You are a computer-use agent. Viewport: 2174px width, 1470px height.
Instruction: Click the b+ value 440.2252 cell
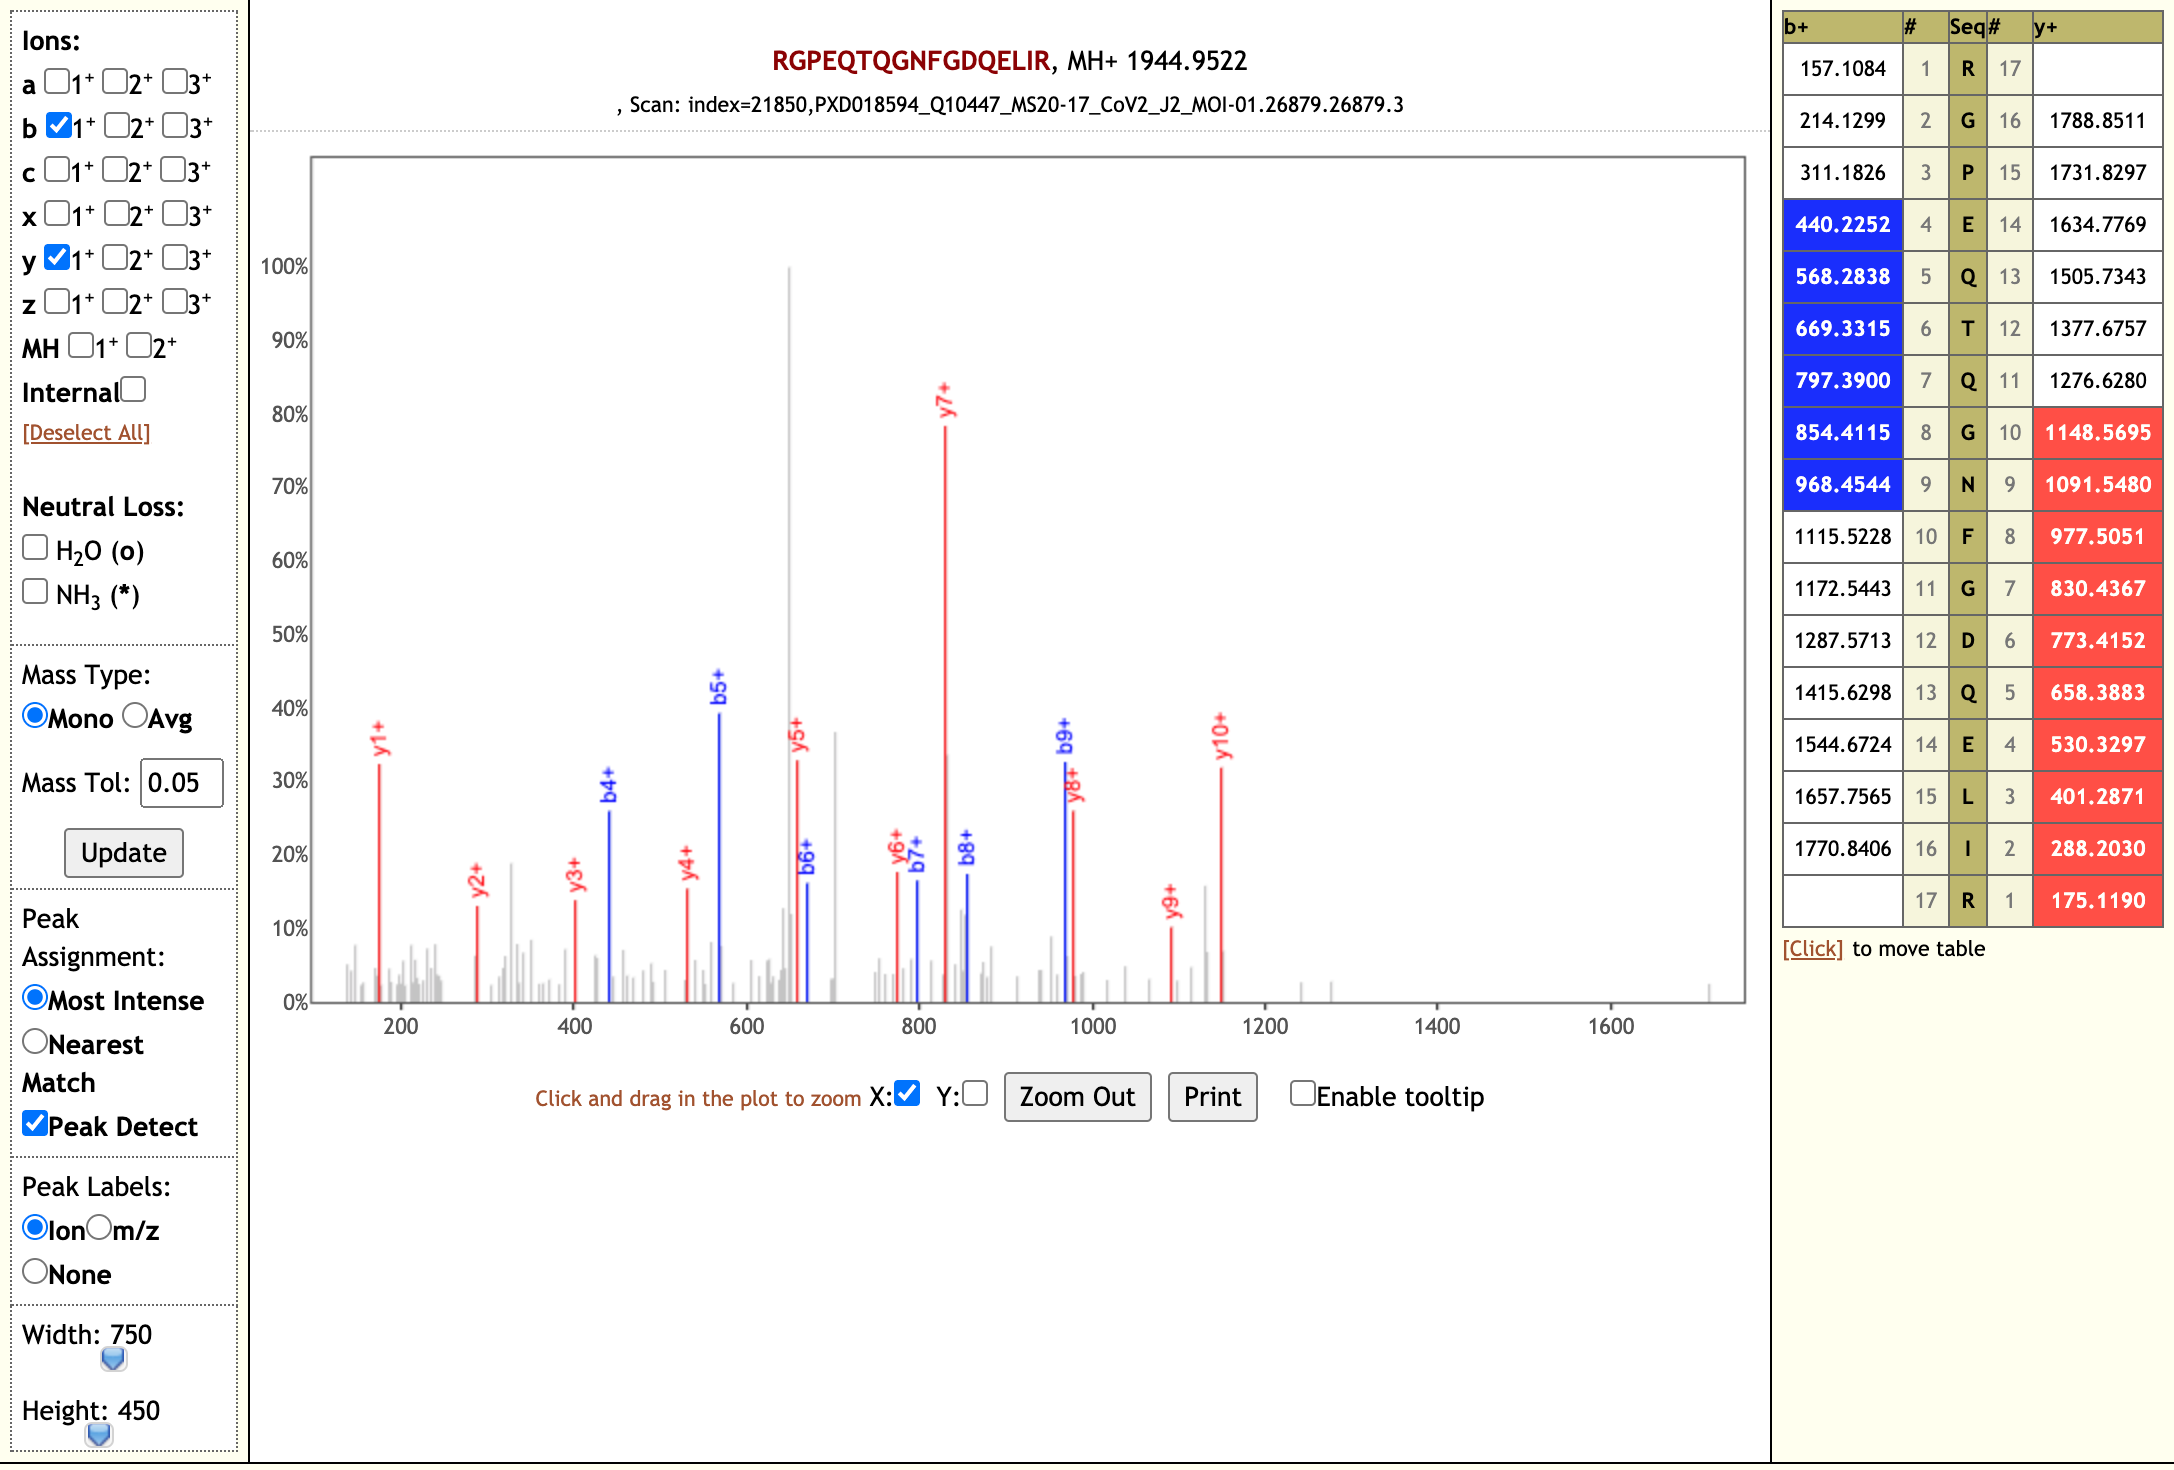pyautogui.click(x=1842, y=225)
